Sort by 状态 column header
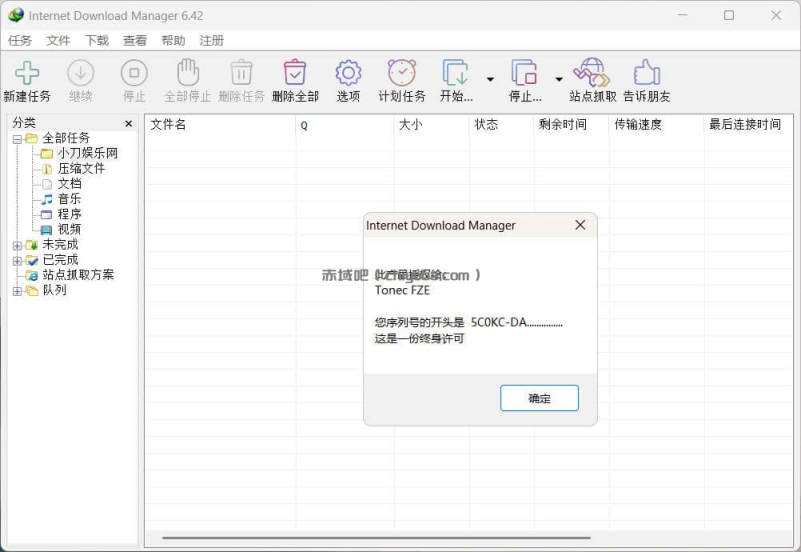 502,125
